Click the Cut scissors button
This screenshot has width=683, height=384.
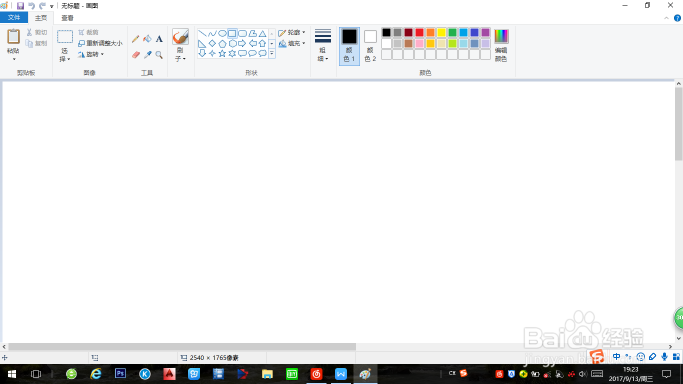point(36,32)
